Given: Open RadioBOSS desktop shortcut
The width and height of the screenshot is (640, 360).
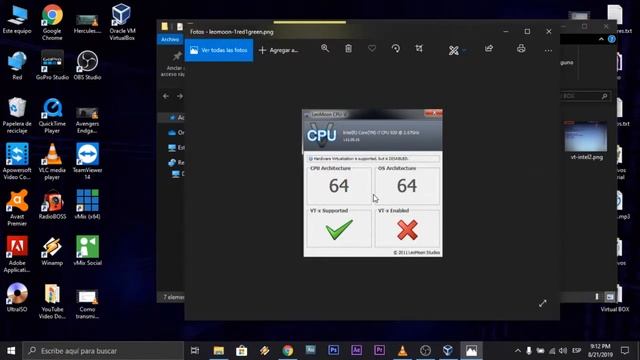Looking at the screenshot, I should (x=52, y=205).
